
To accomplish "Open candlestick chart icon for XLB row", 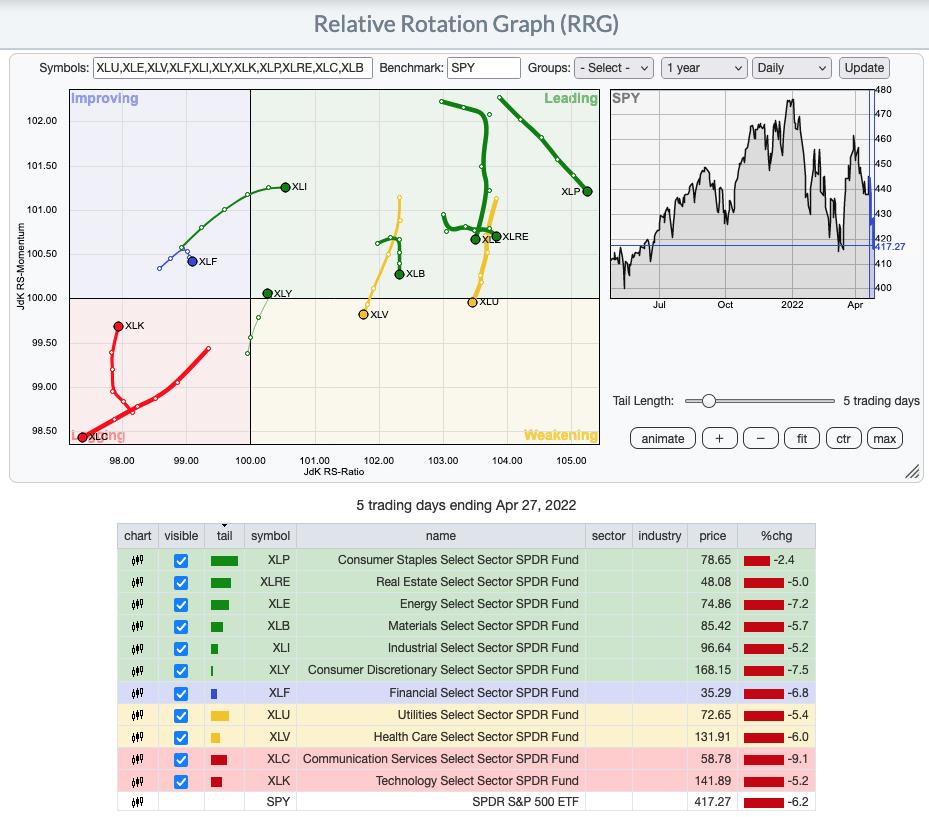I will [137, 626].
